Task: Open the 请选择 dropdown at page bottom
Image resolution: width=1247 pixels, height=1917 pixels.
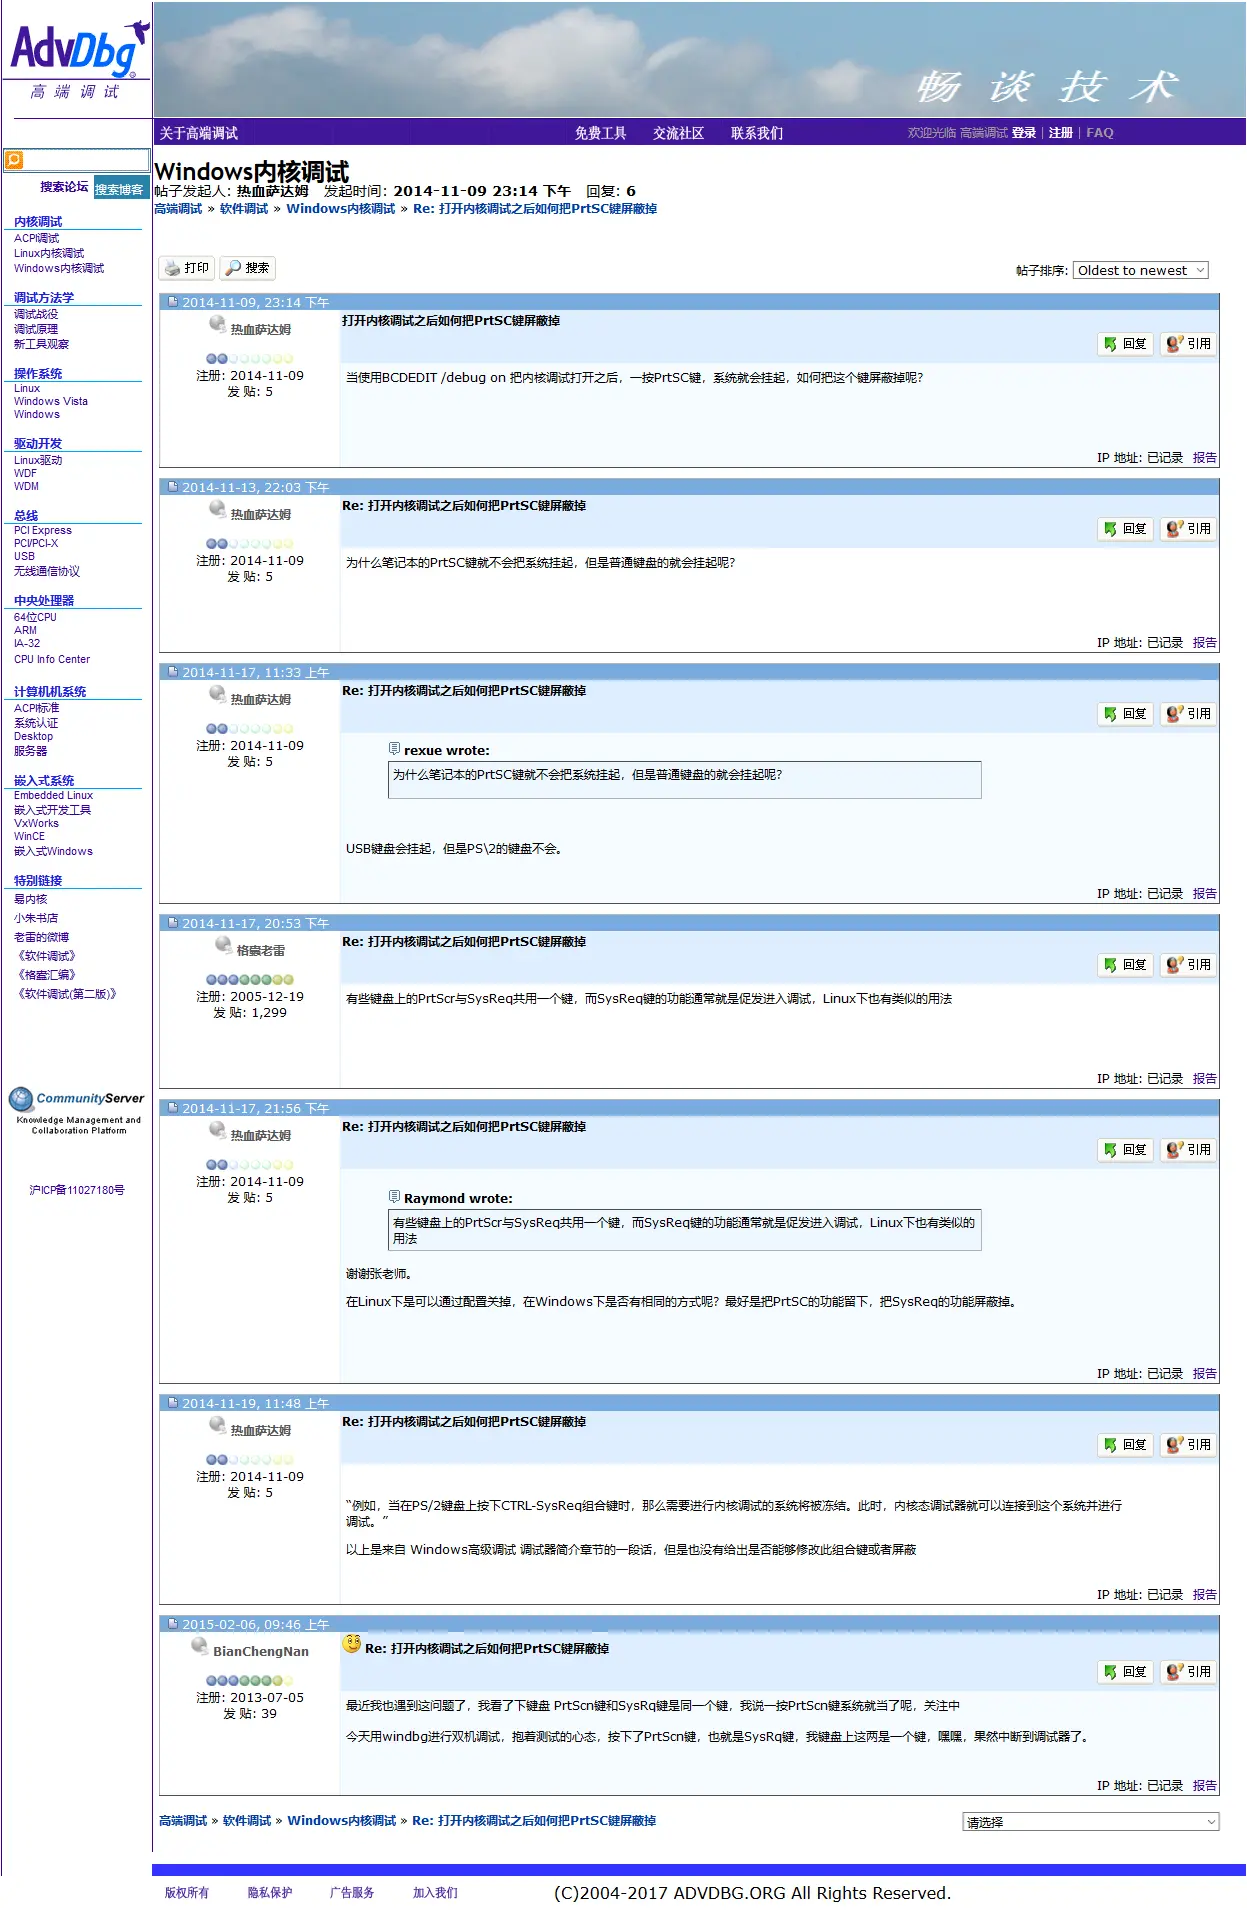Action: [x=1091, y=1822]
